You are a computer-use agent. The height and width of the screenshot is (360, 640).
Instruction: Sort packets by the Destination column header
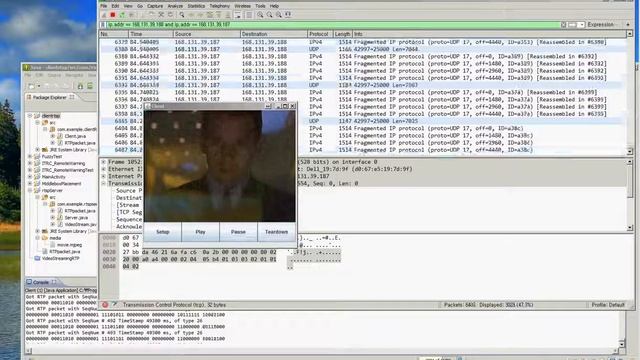(x=273, y=34)
